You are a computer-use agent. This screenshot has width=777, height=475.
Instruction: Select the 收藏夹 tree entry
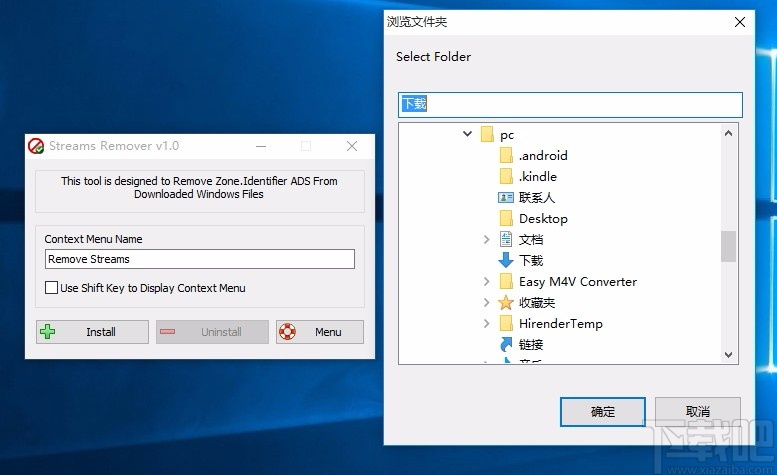tap(537, 303)
